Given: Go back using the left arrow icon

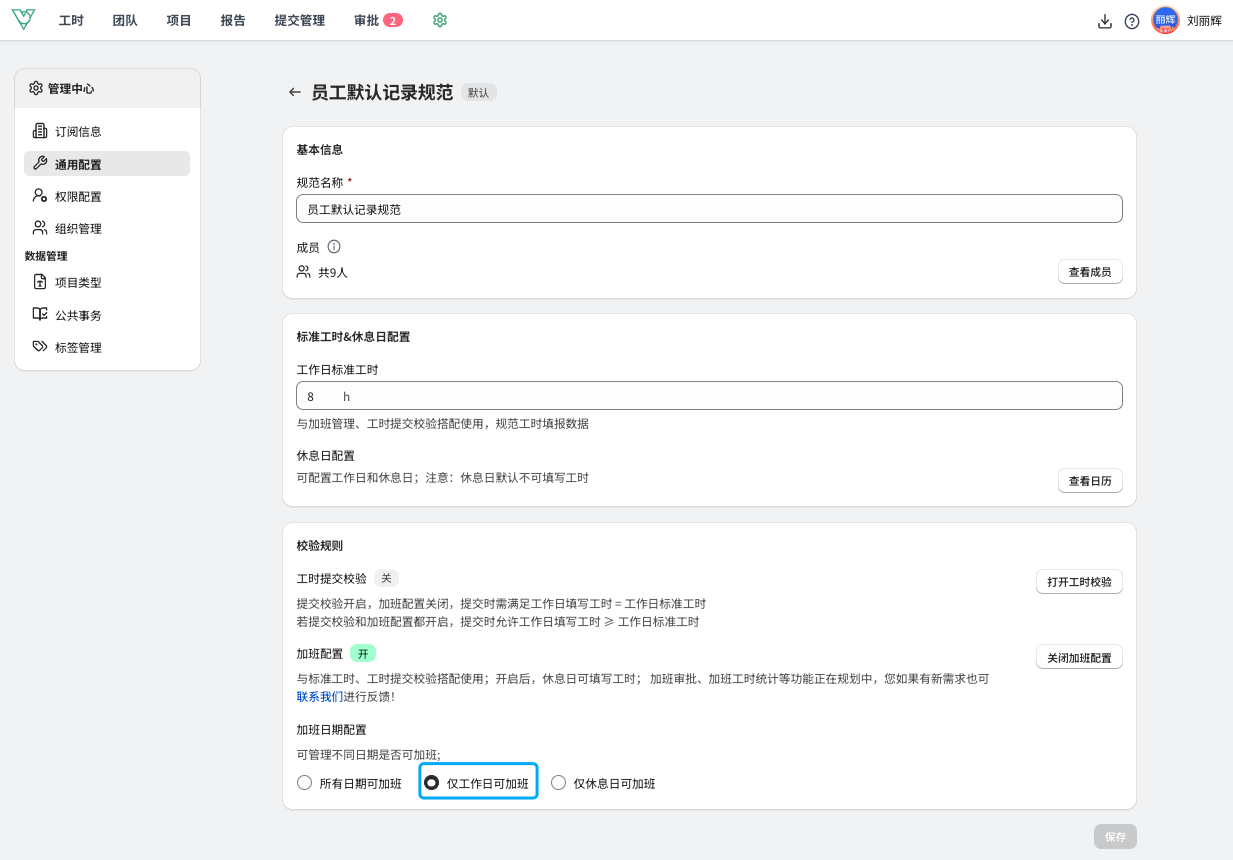Looking at the screenshot, I should [294, 92].
